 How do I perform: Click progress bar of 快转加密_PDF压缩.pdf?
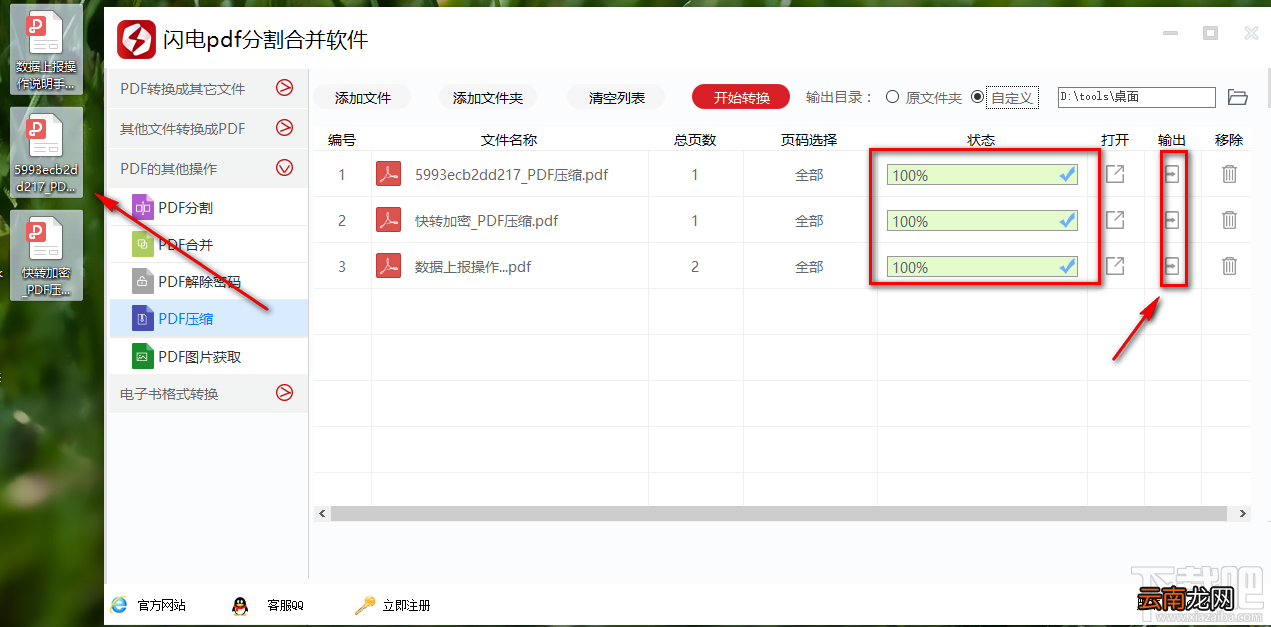982,221
